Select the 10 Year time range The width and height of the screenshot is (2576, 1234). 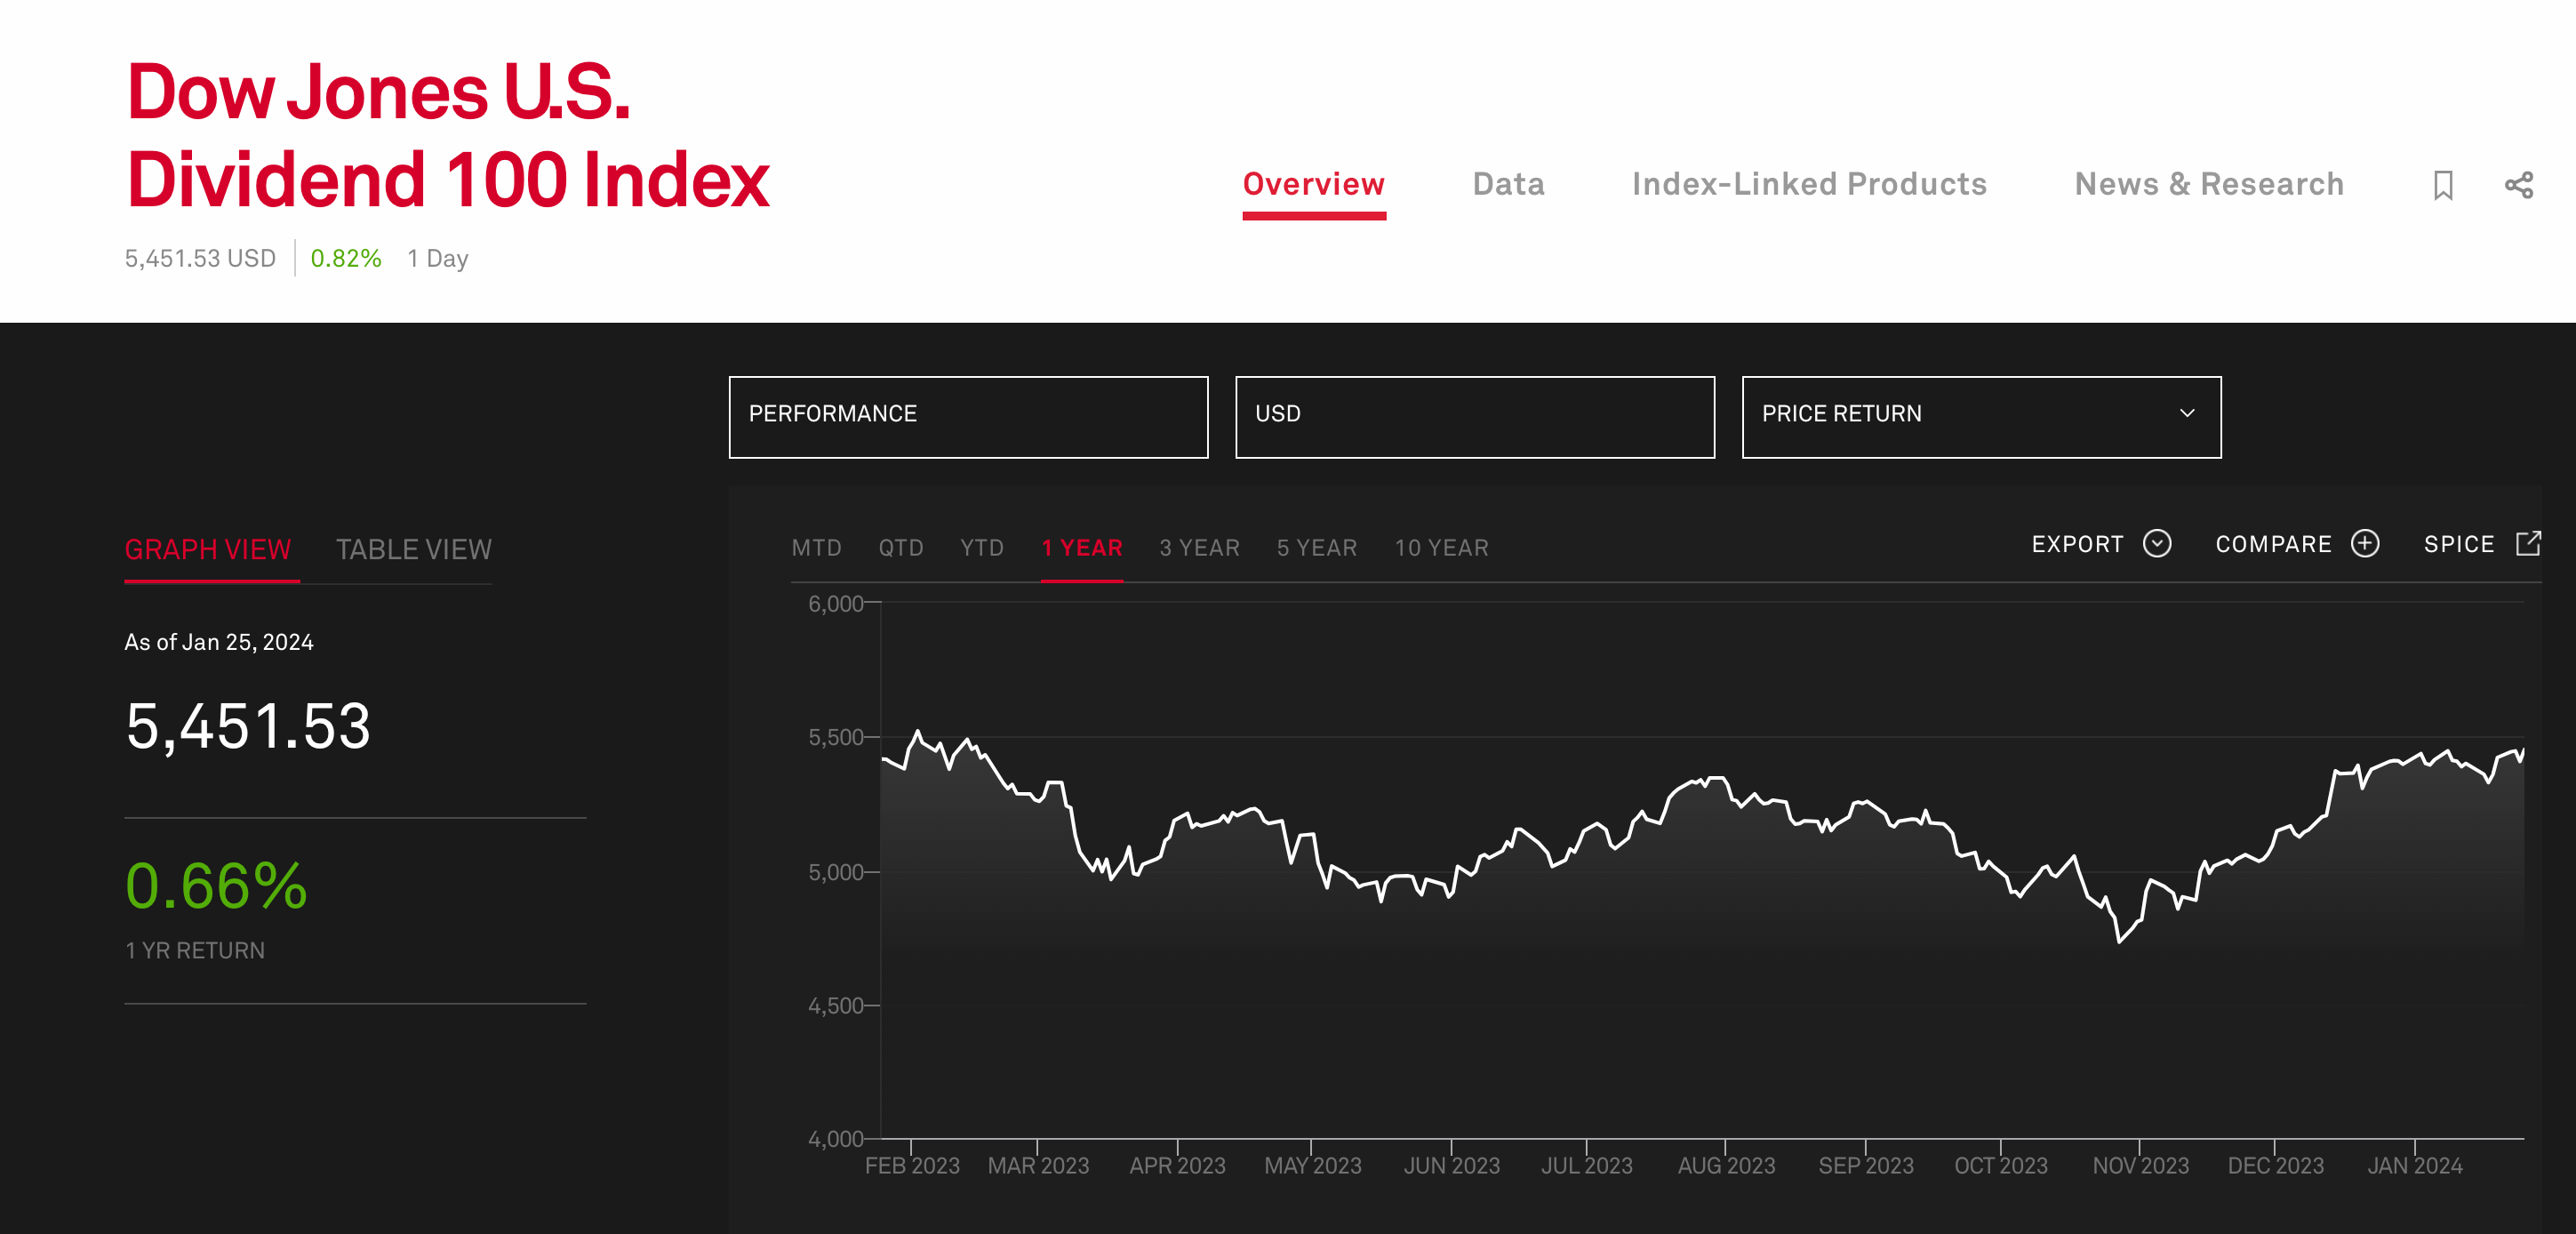tap(1441, 548)
